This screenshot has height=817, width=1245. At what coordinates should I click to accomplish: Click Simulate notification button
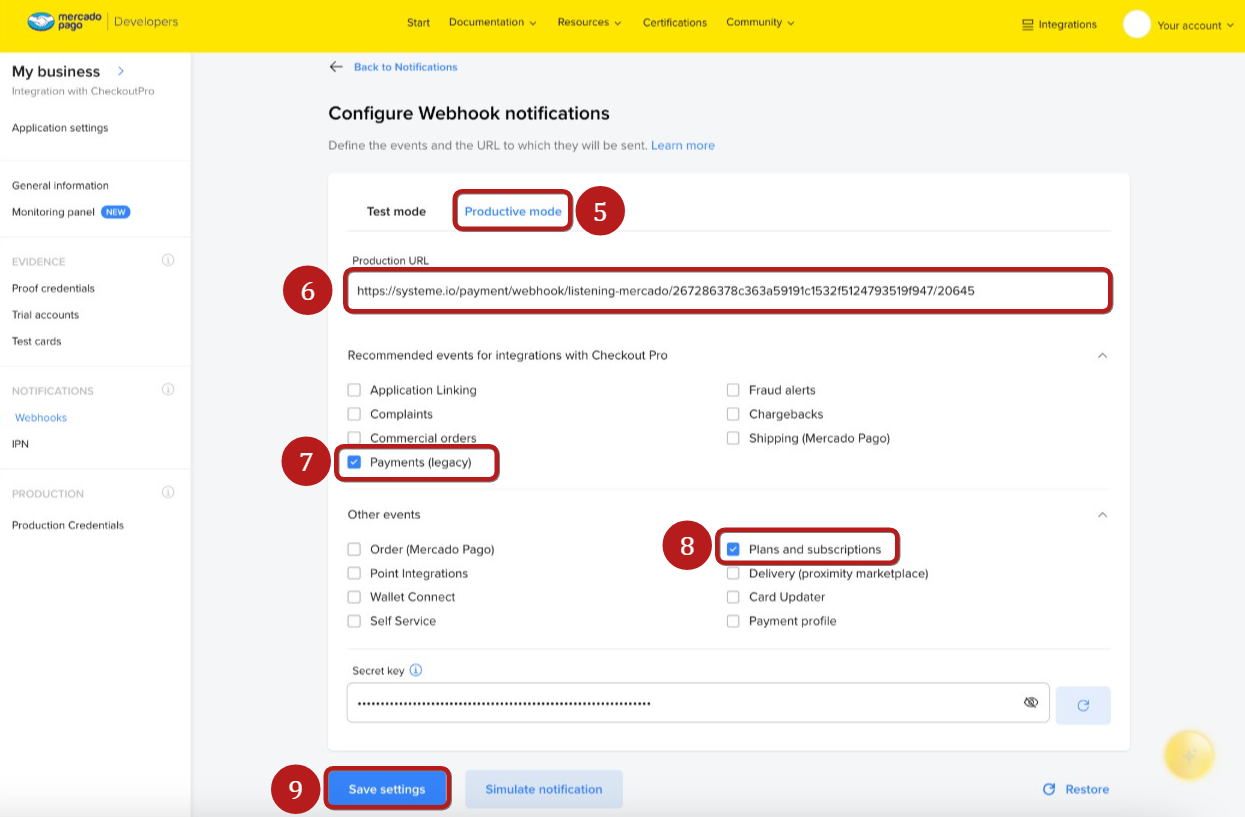coord(544,789)
